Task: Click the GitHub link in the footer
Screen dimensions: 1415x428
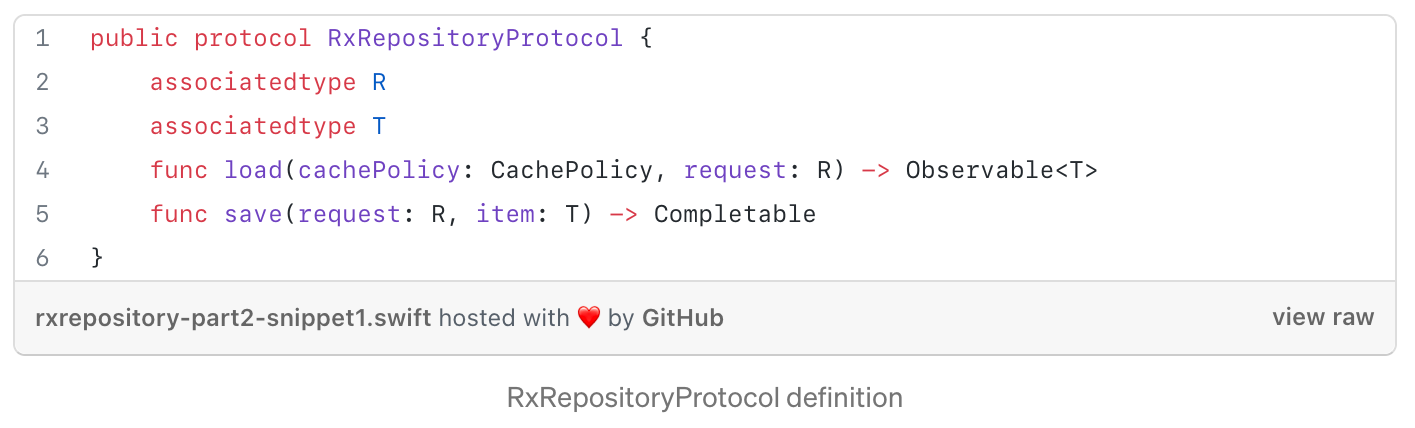Action: point(682,318)
